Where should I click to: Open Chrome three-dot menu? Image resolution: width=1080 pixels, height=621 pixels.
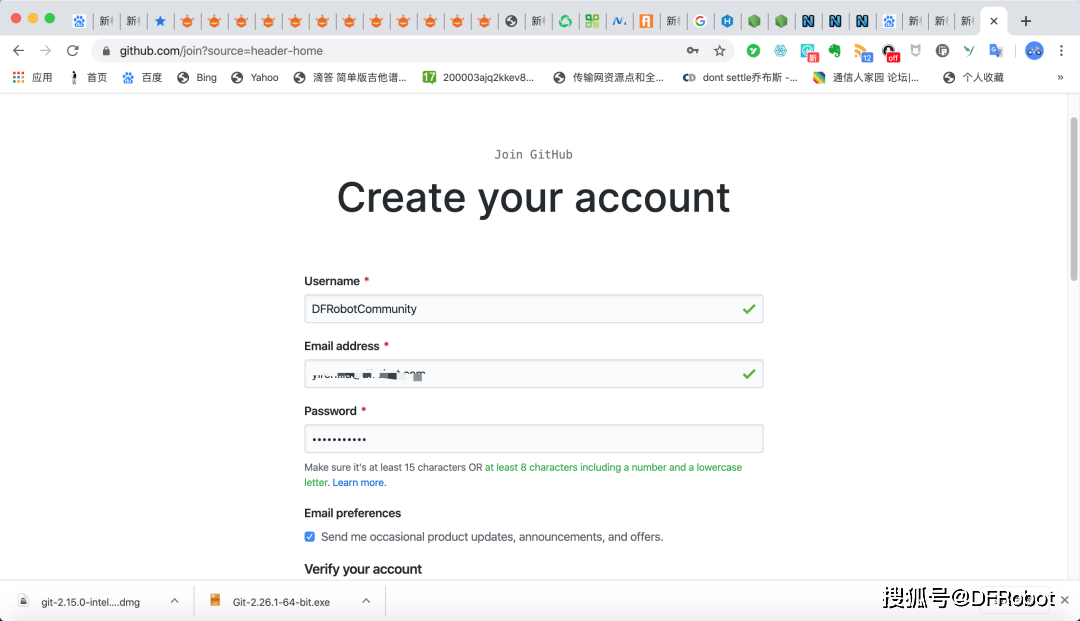pyautogui.click(x=1061, y=50)
